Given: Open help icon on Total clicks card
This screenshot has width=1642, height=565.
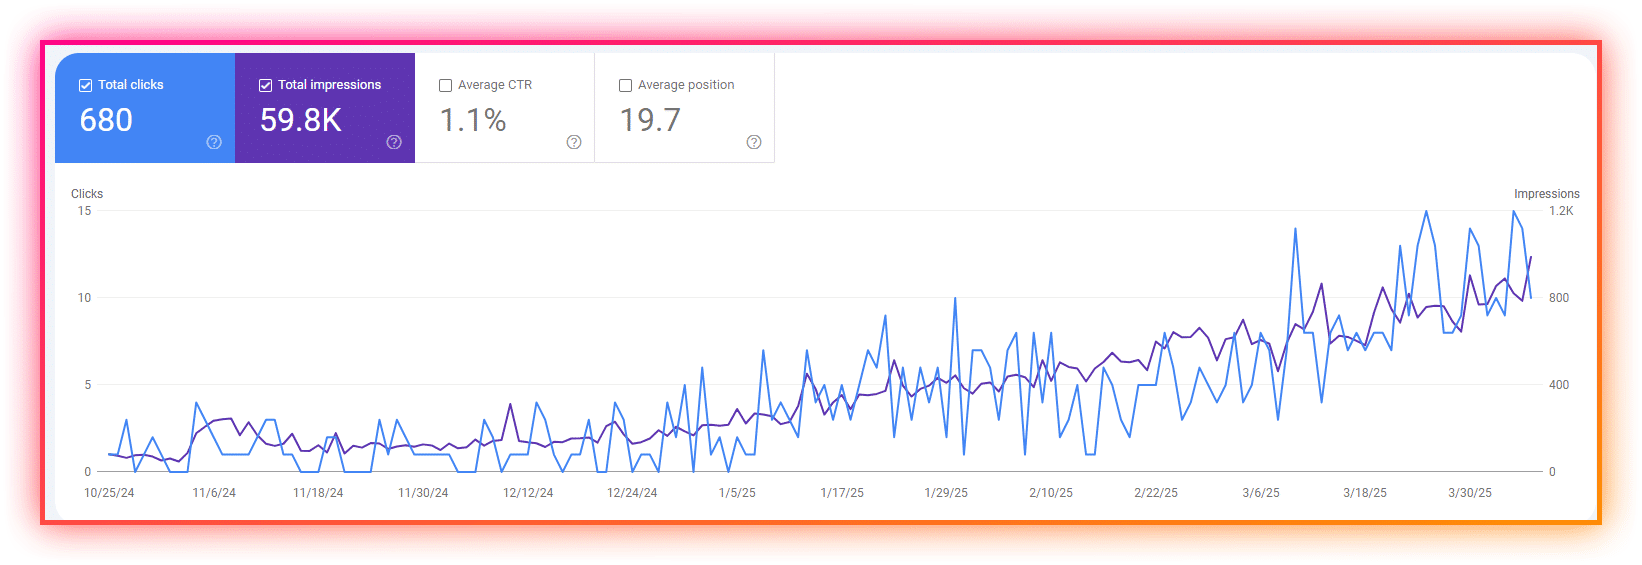Looking at the screenshot, I should (x=214, y=142).
